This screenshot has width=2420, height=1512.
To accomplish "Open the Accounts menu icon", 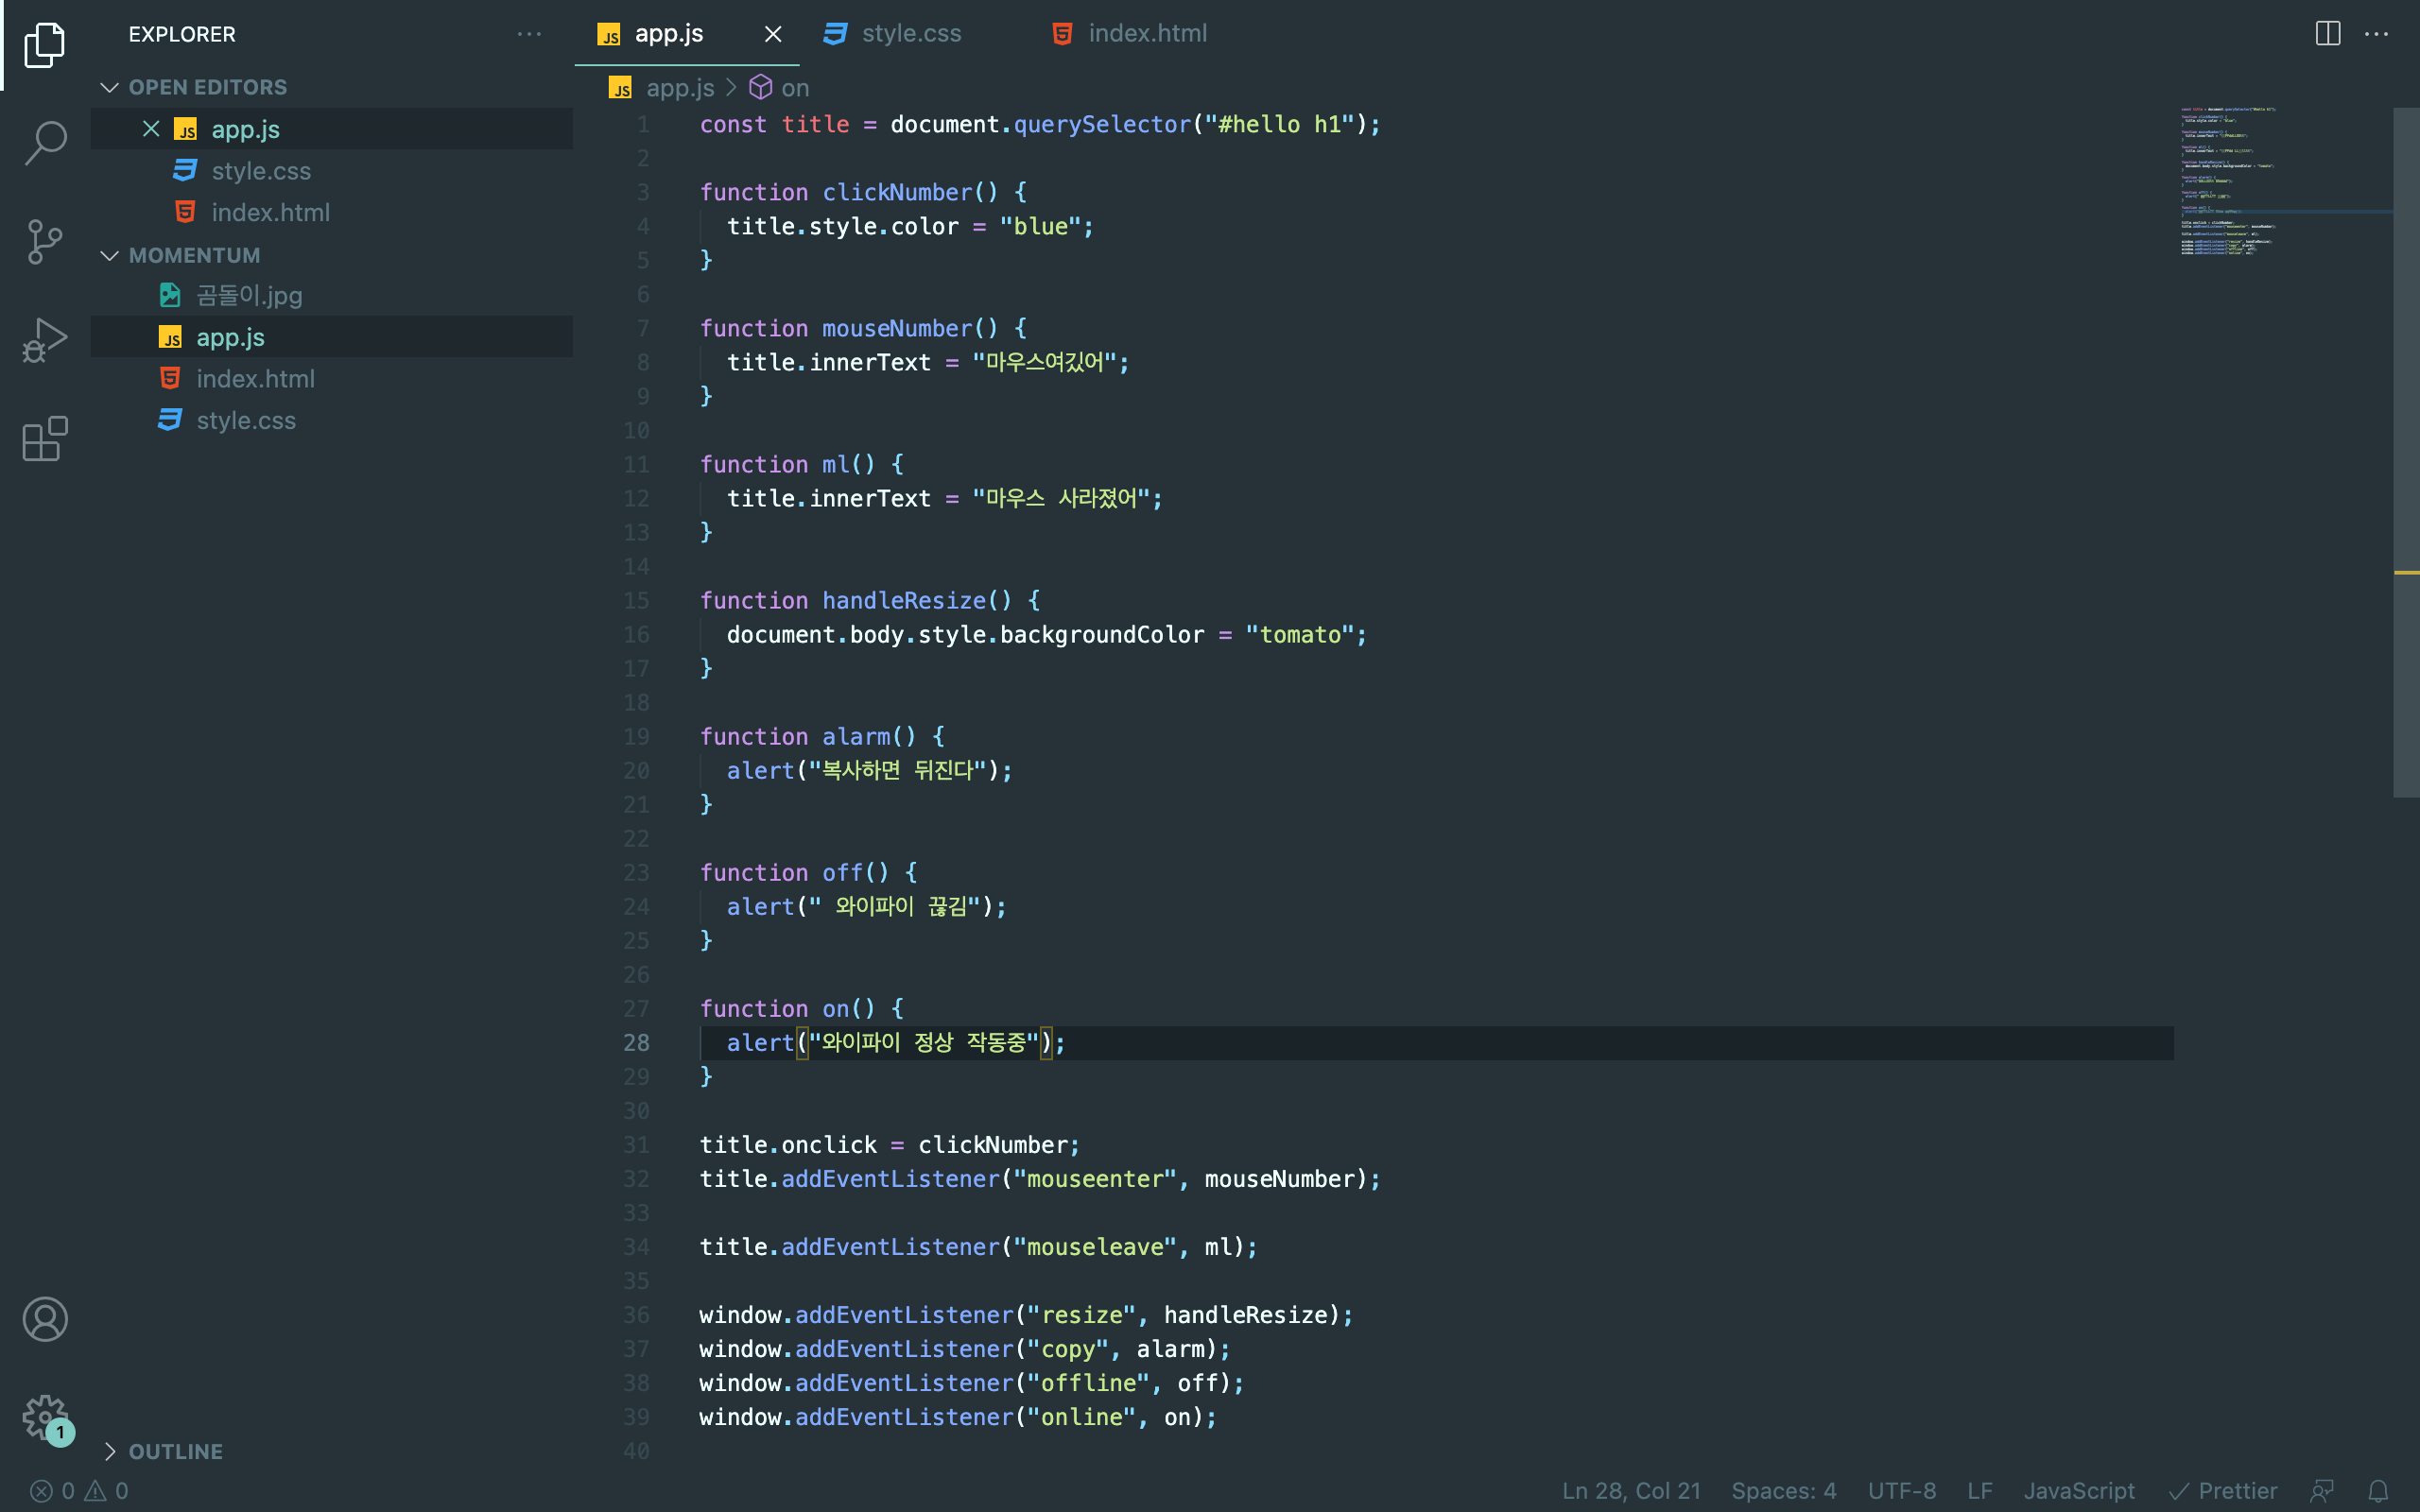I will click(x=45, y=1319).
